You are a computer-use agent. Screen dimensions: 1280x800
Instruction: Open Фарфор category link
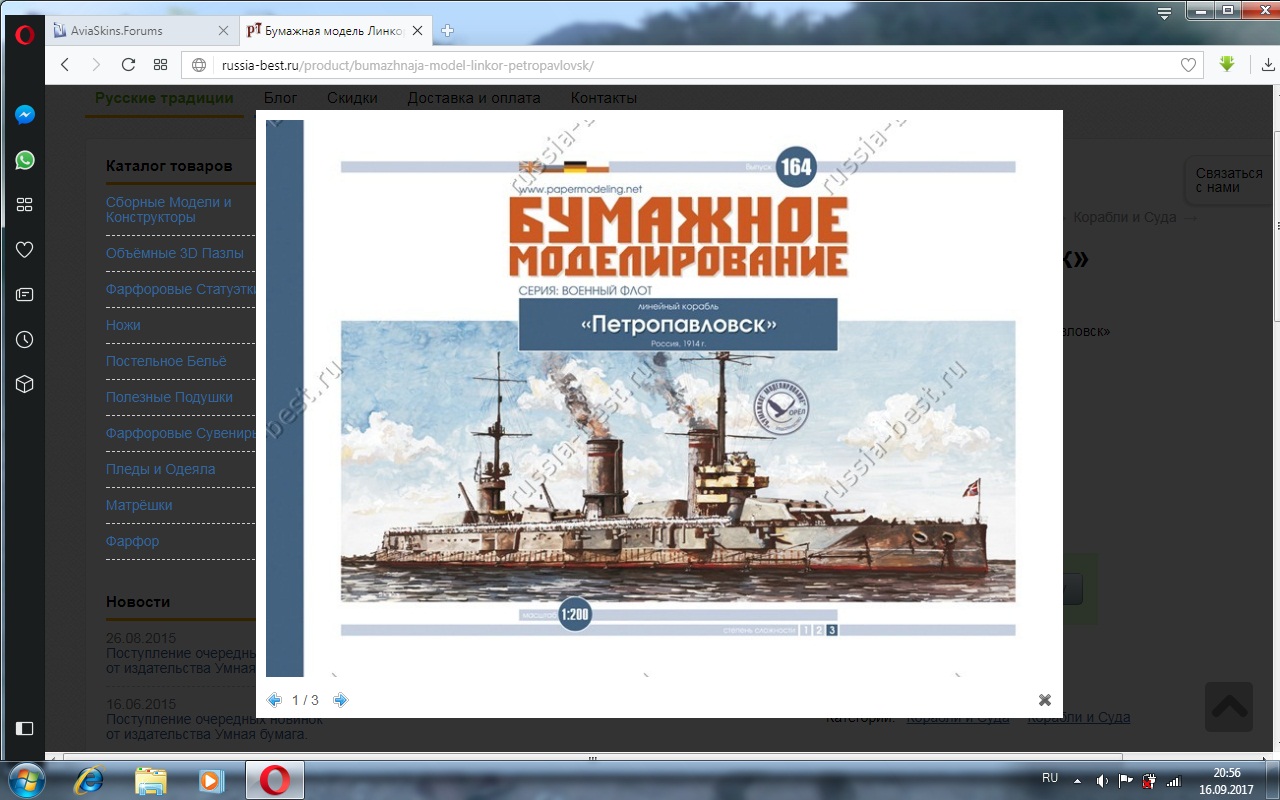click(132, 541)
